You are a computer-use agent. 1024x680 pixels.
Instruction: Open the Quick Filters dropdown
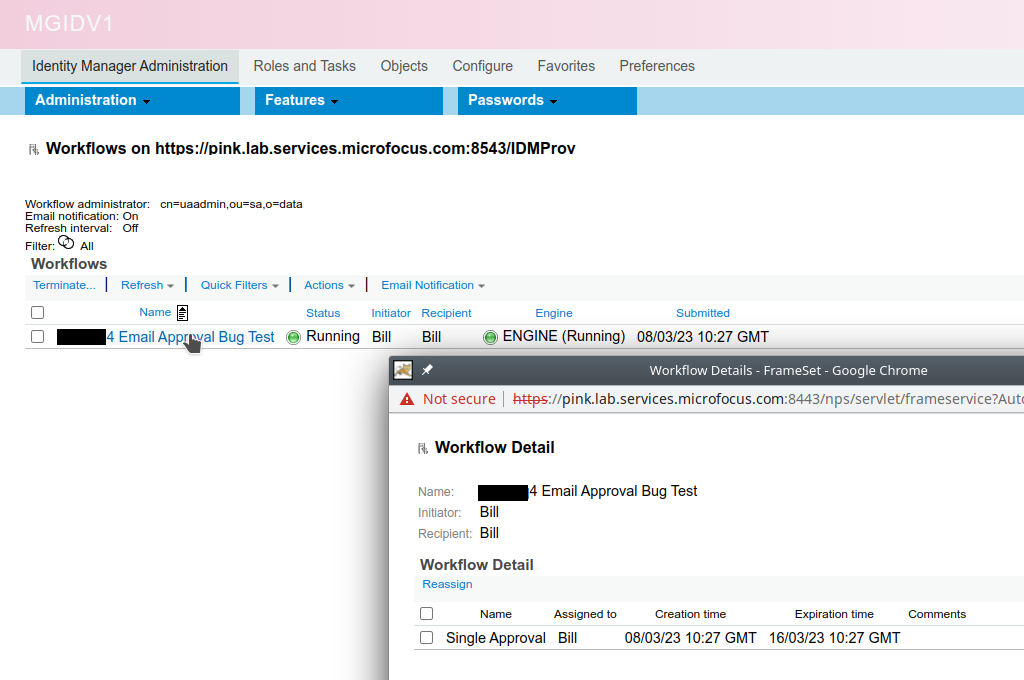click(238, 285)
